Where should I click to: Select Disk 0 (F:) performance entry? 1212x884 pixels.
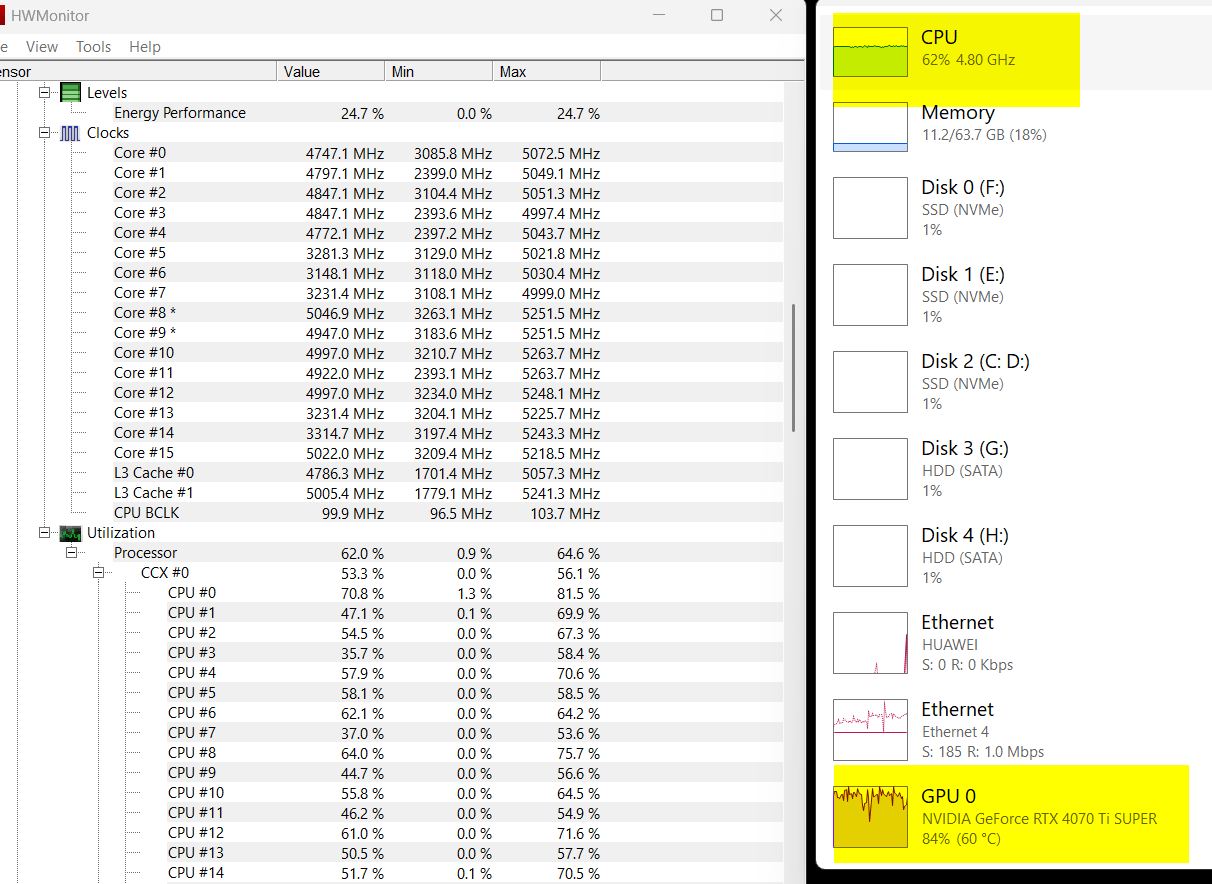coord(870,208)
